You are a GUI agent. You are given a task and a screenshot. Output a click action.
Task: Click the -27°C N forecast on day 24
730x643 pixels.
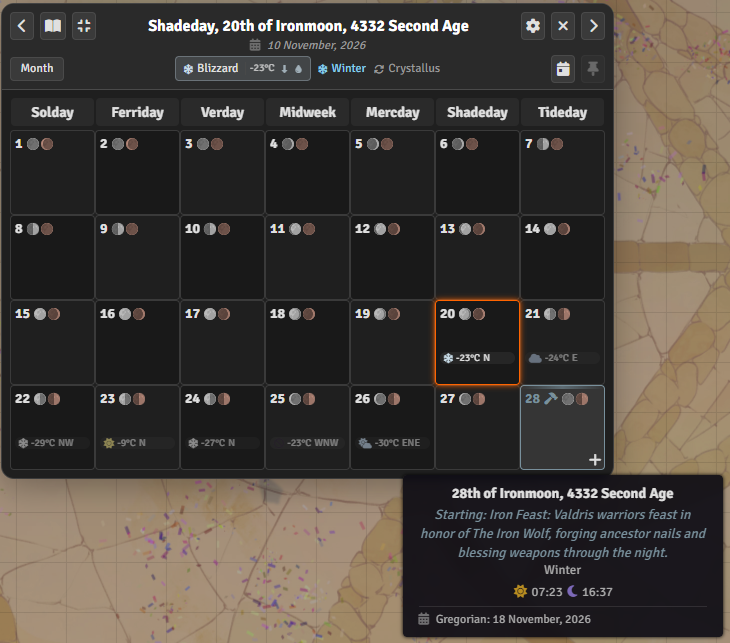[x=222, y=443]
